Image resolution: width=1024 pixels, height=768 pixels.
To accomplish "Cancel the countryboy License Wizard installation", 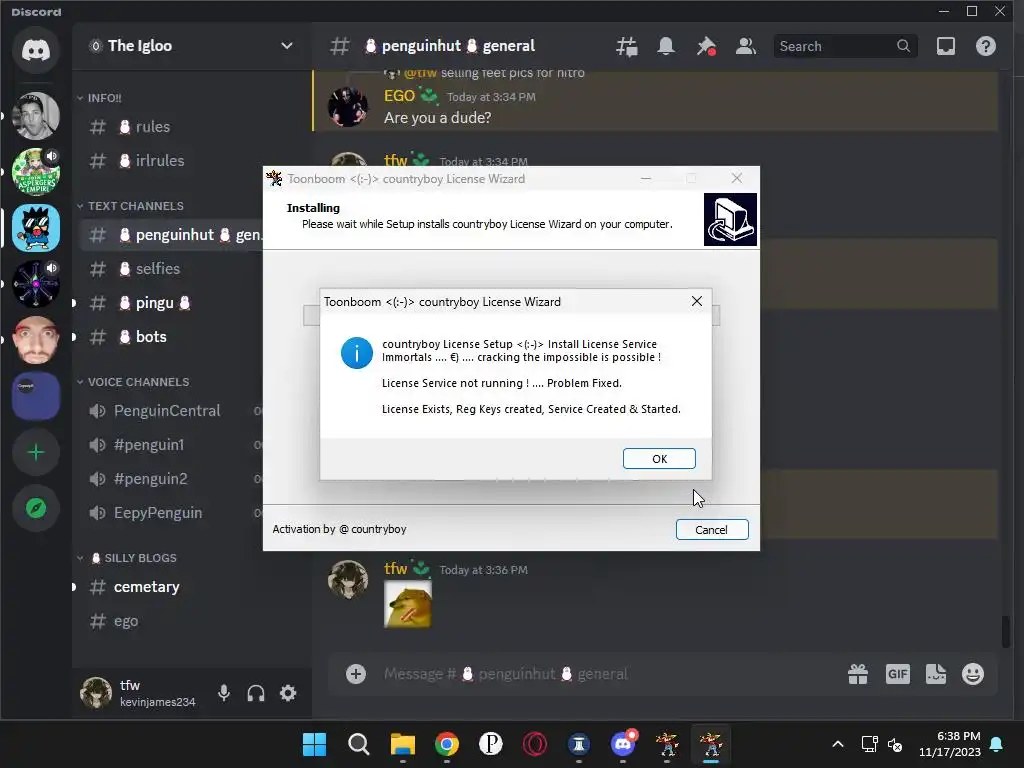I will 712,530.
